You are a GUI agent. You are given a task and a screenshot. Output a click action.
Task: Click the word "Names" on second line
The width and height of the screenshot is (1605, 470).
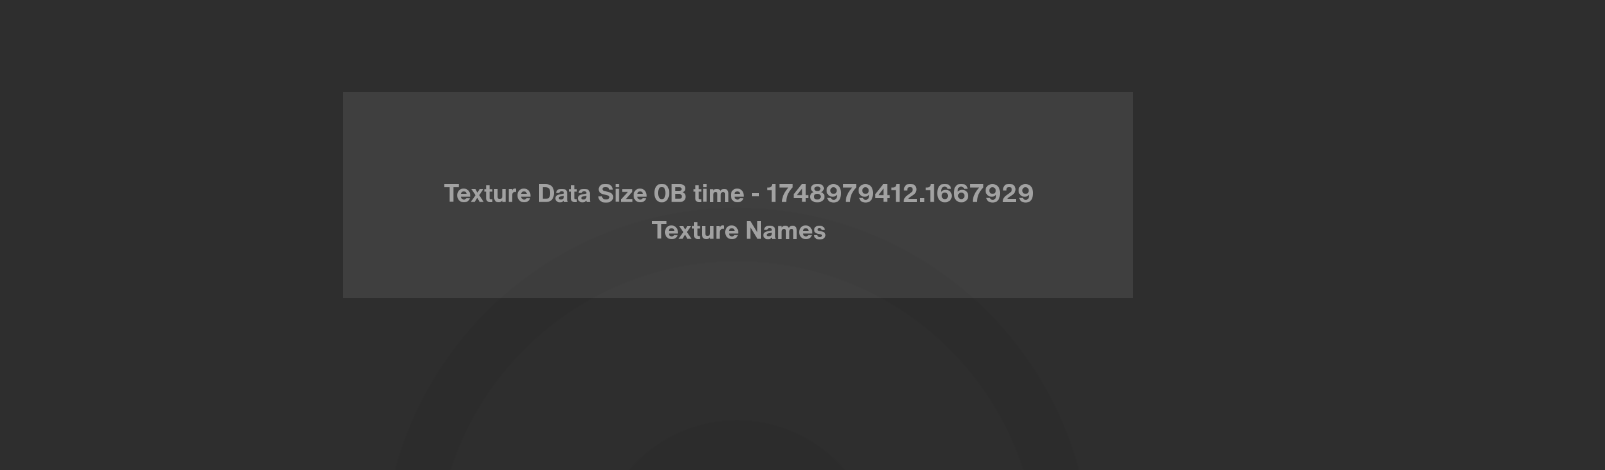click(785, 230)
